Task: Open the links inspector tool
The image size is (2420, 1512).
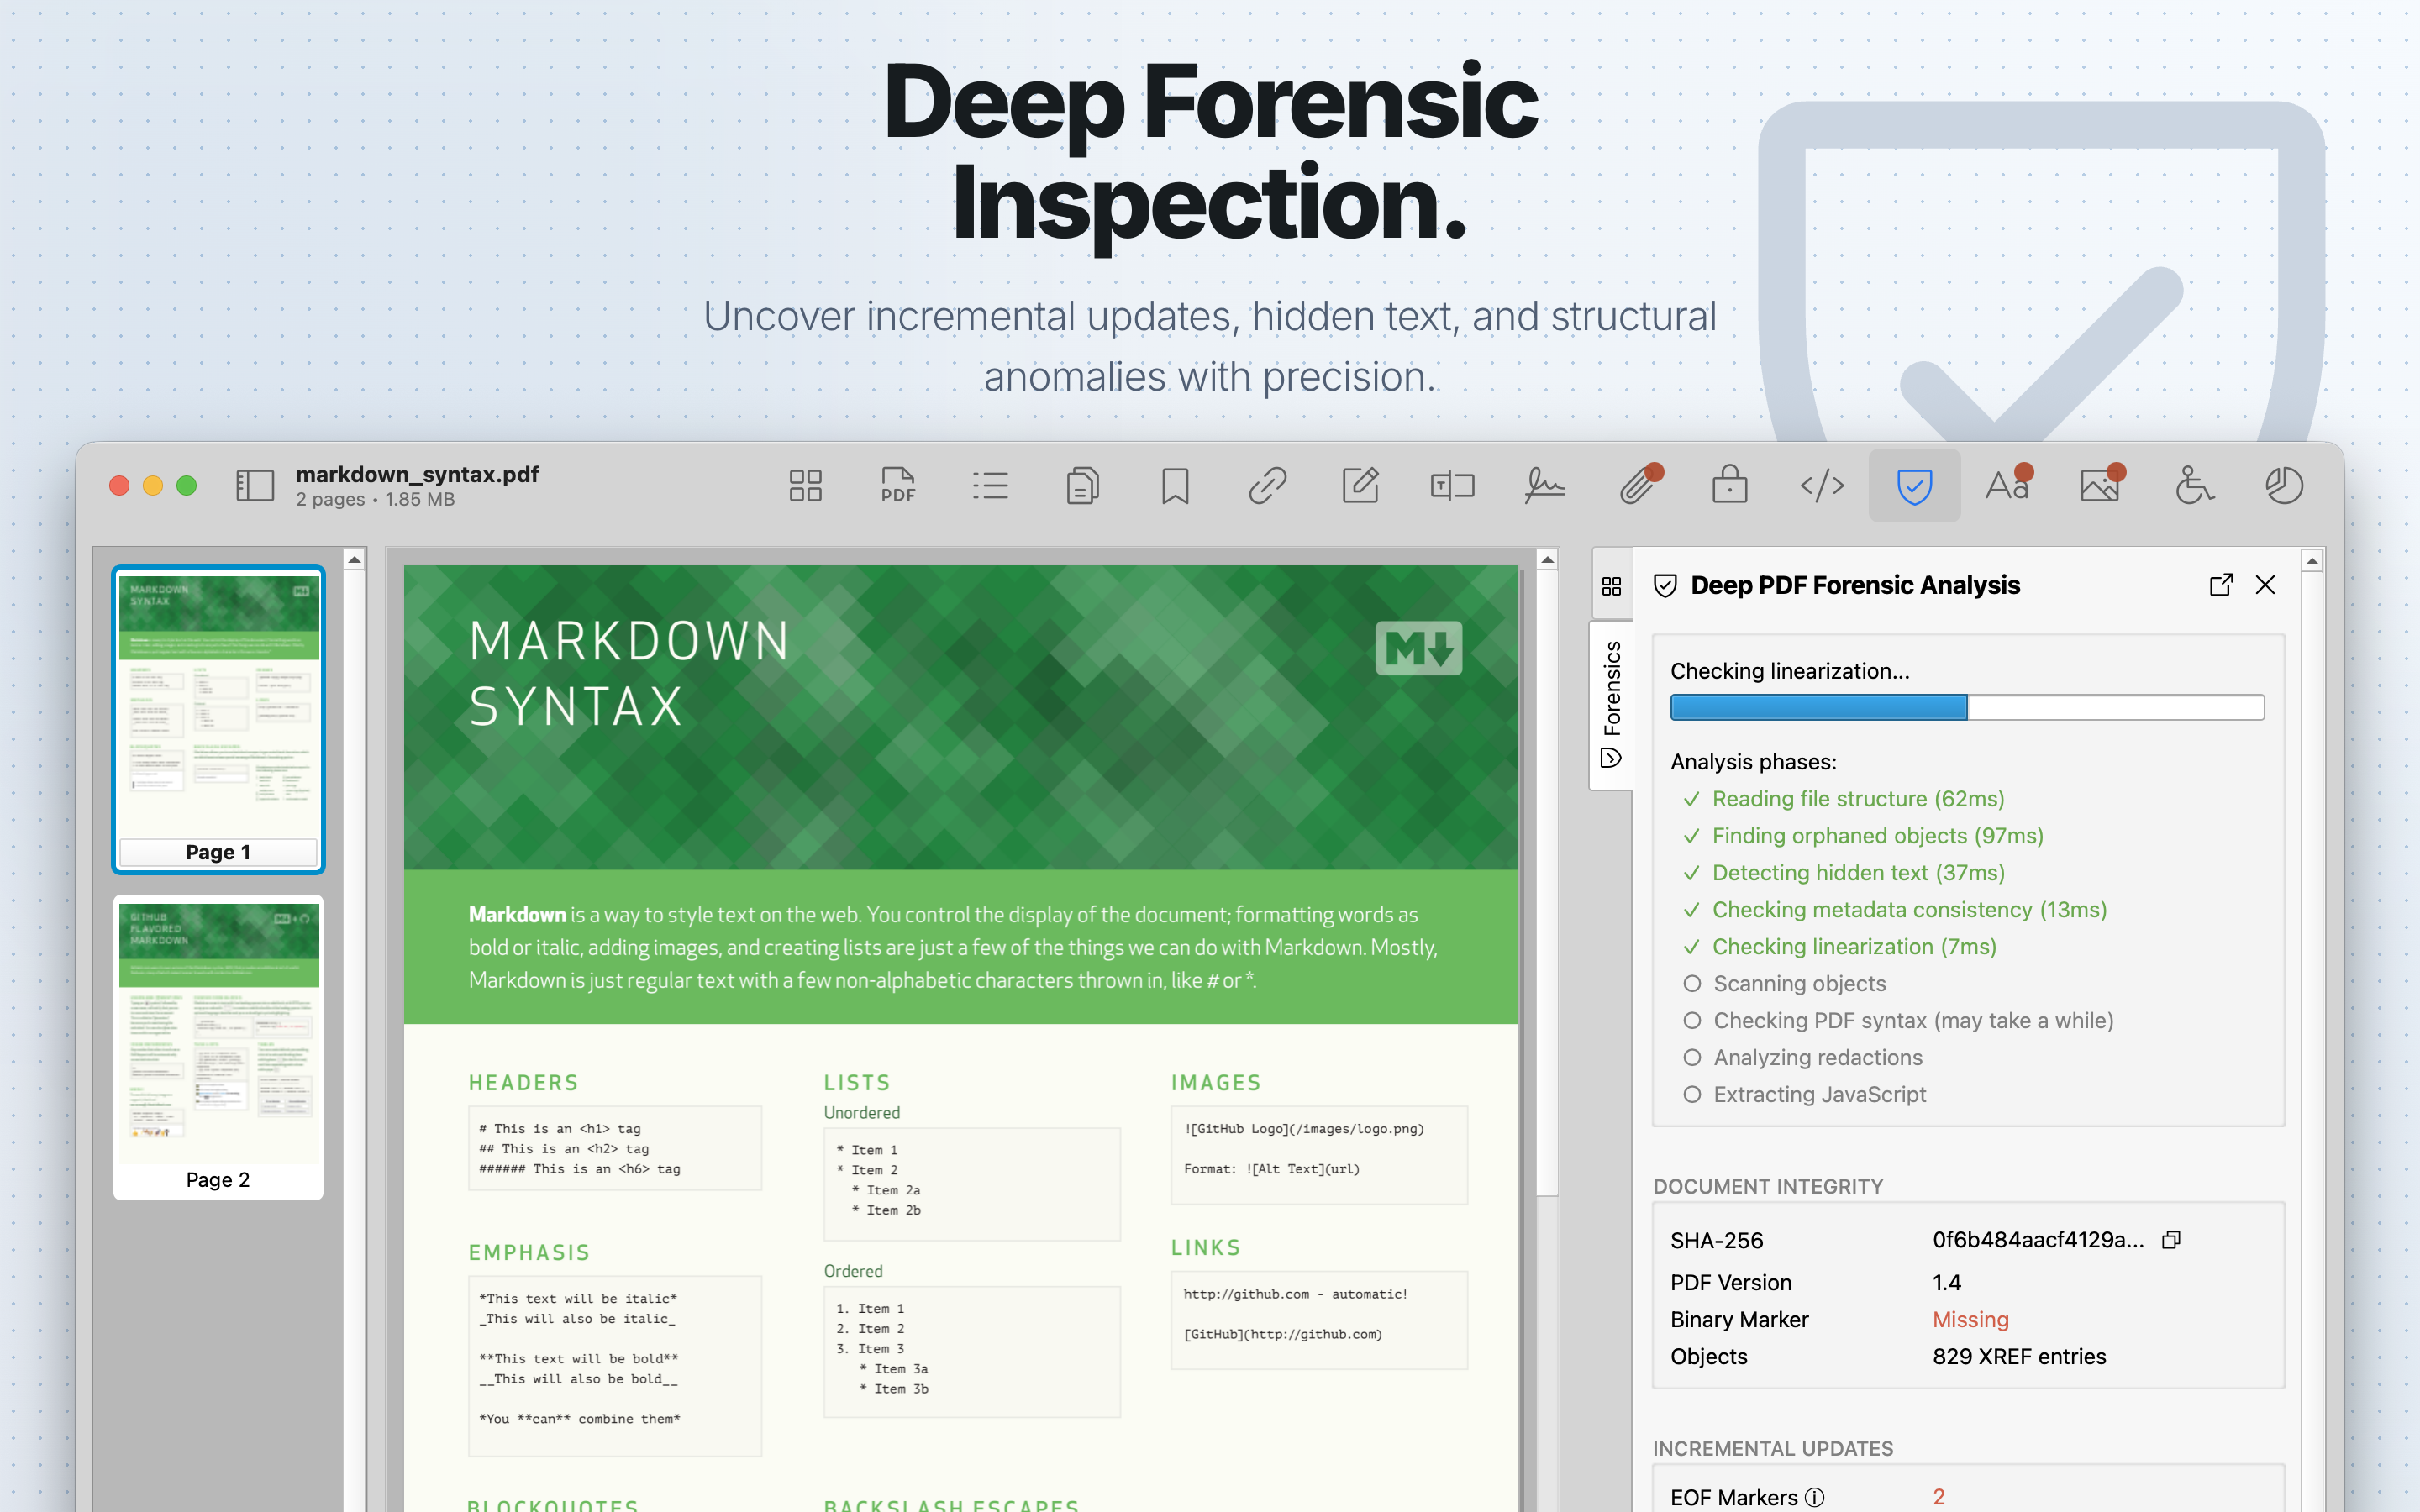Action: pos(1267,486)
